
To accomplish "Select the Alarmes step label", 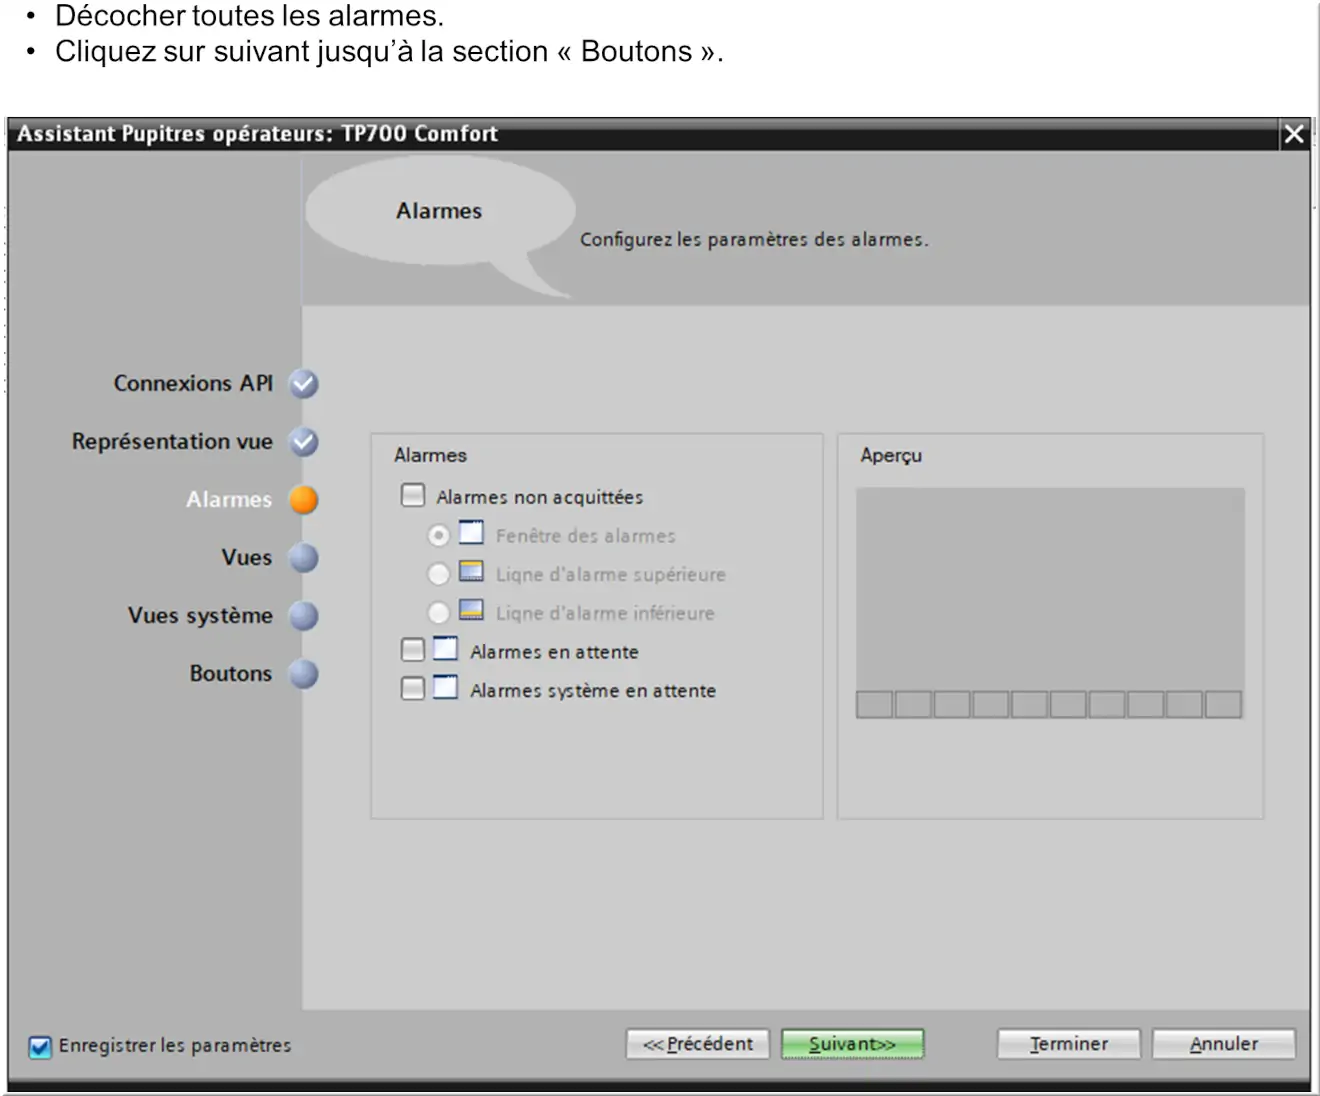I will tap(229, 499).
